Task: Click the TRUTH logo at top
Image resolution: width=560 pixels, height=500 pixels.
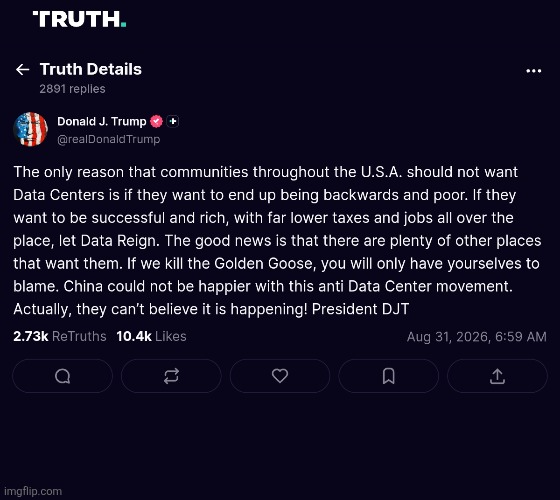Action: coord(79,19)
